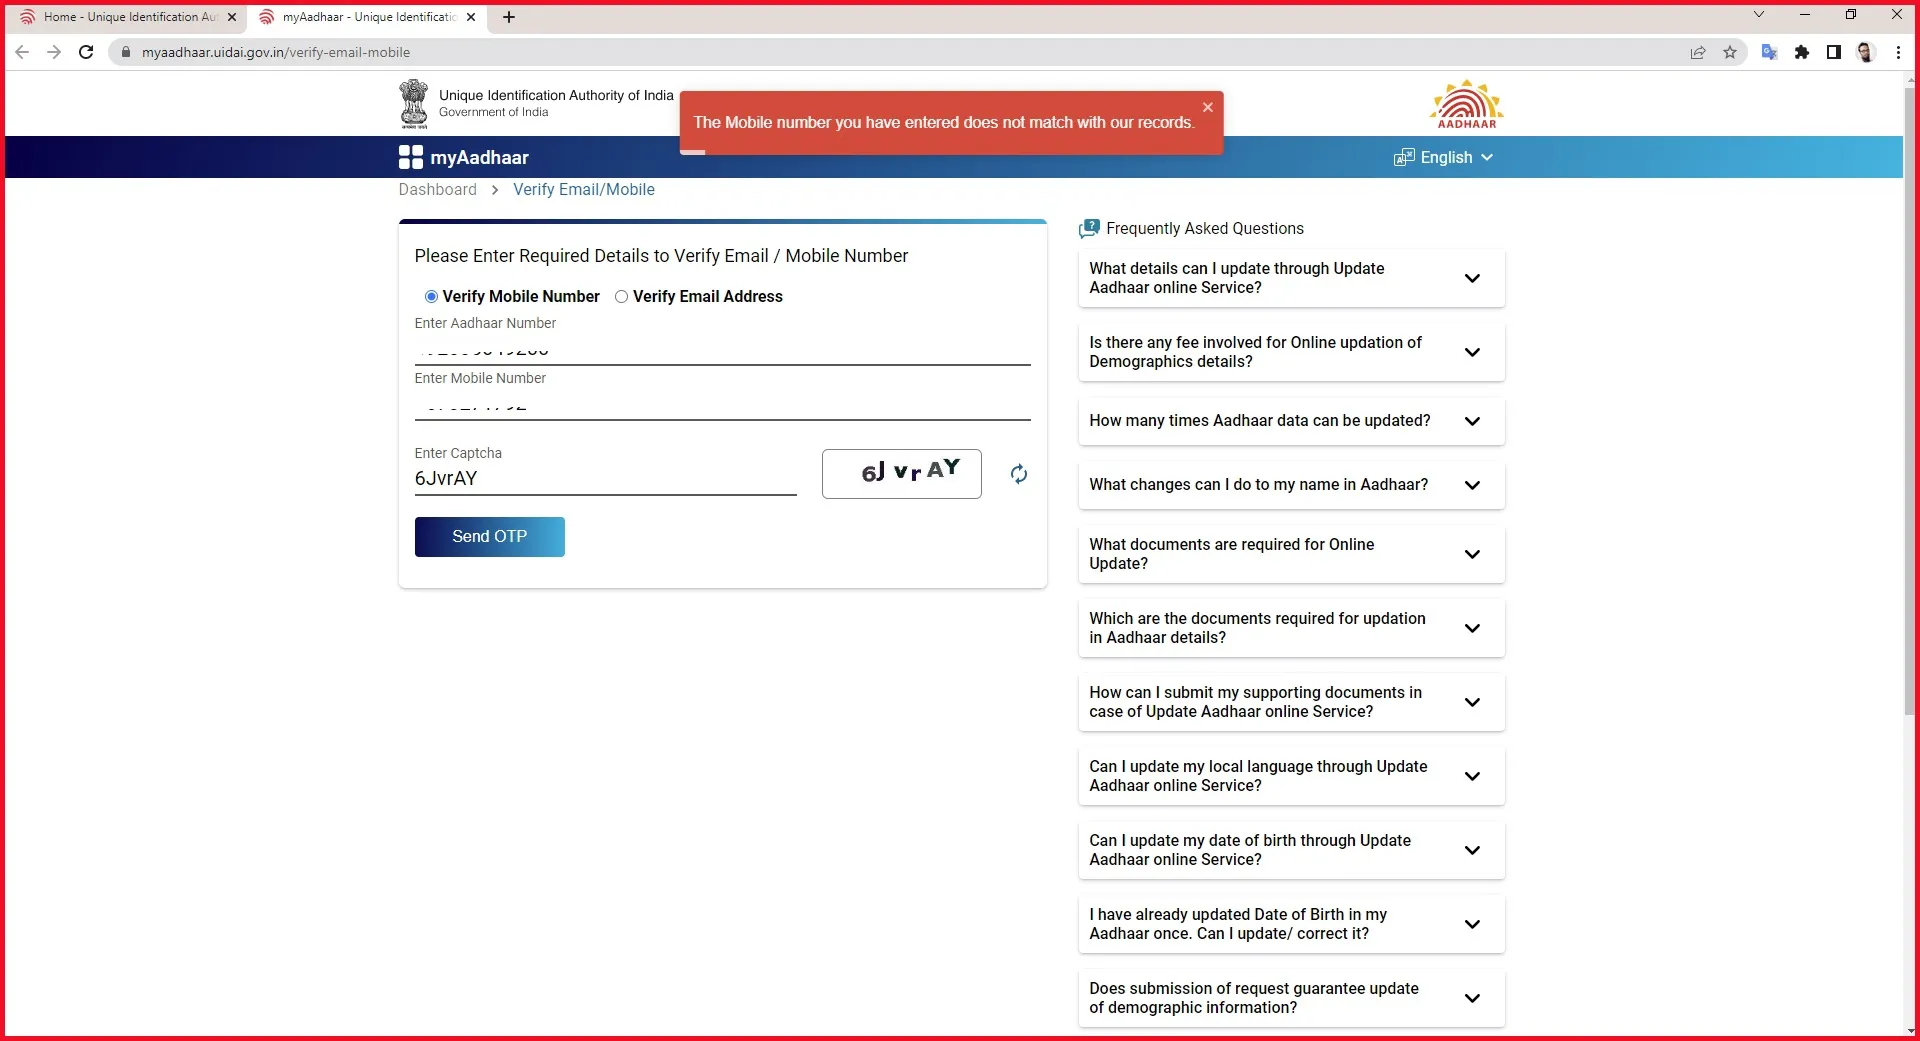
Task: Click the browser address bar URL
Action: tap(276, 52)
